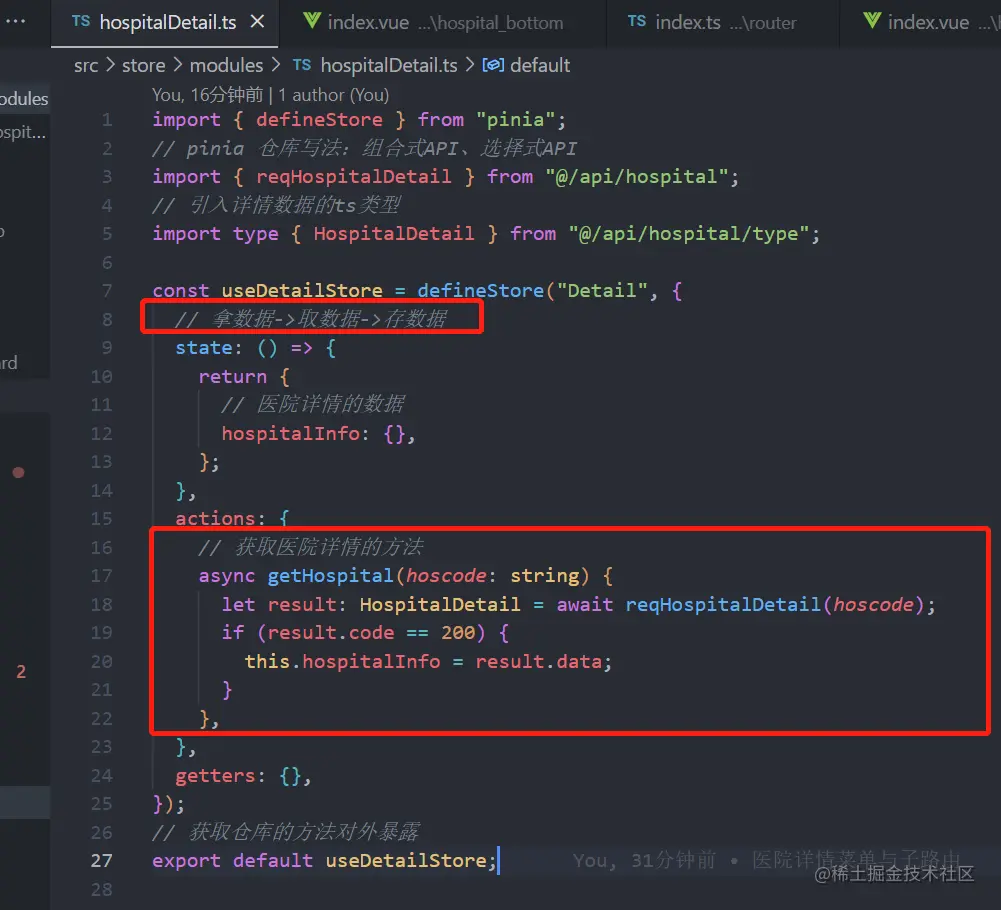Click HospitalDetail type on line 18
Screen dimensions: 1001x910
tap(440, 604)
